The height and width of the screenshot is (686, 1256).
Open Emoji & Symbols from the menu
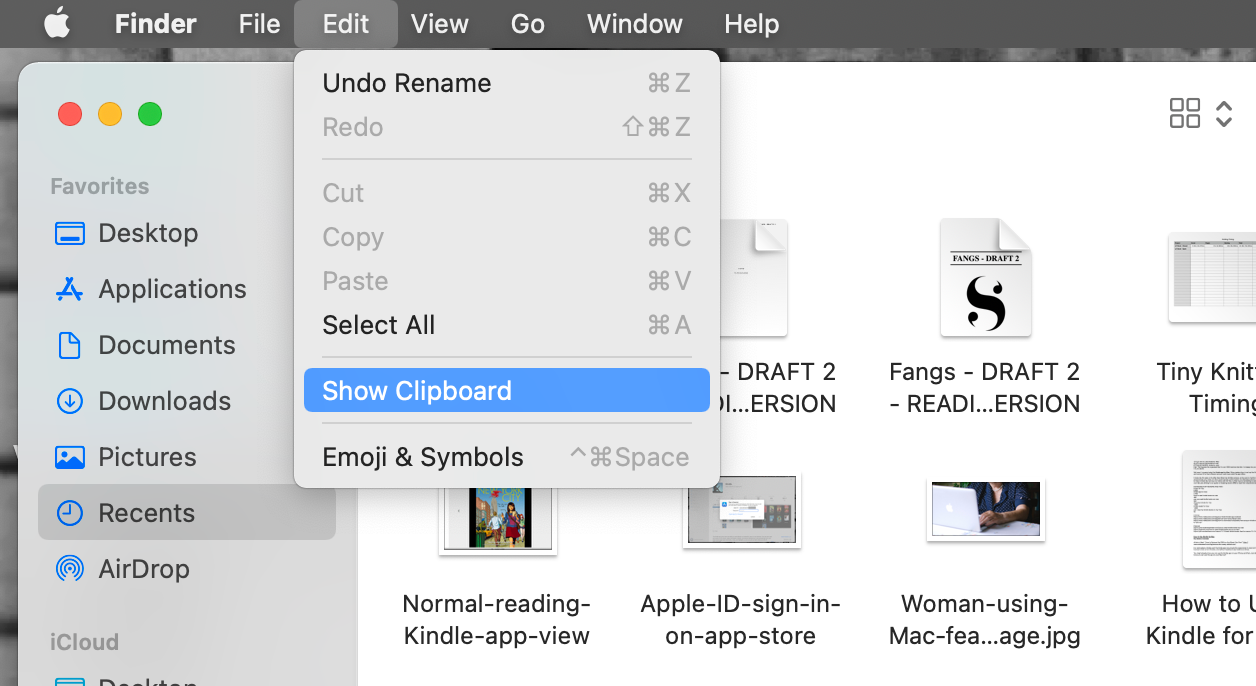pos(422,457)
